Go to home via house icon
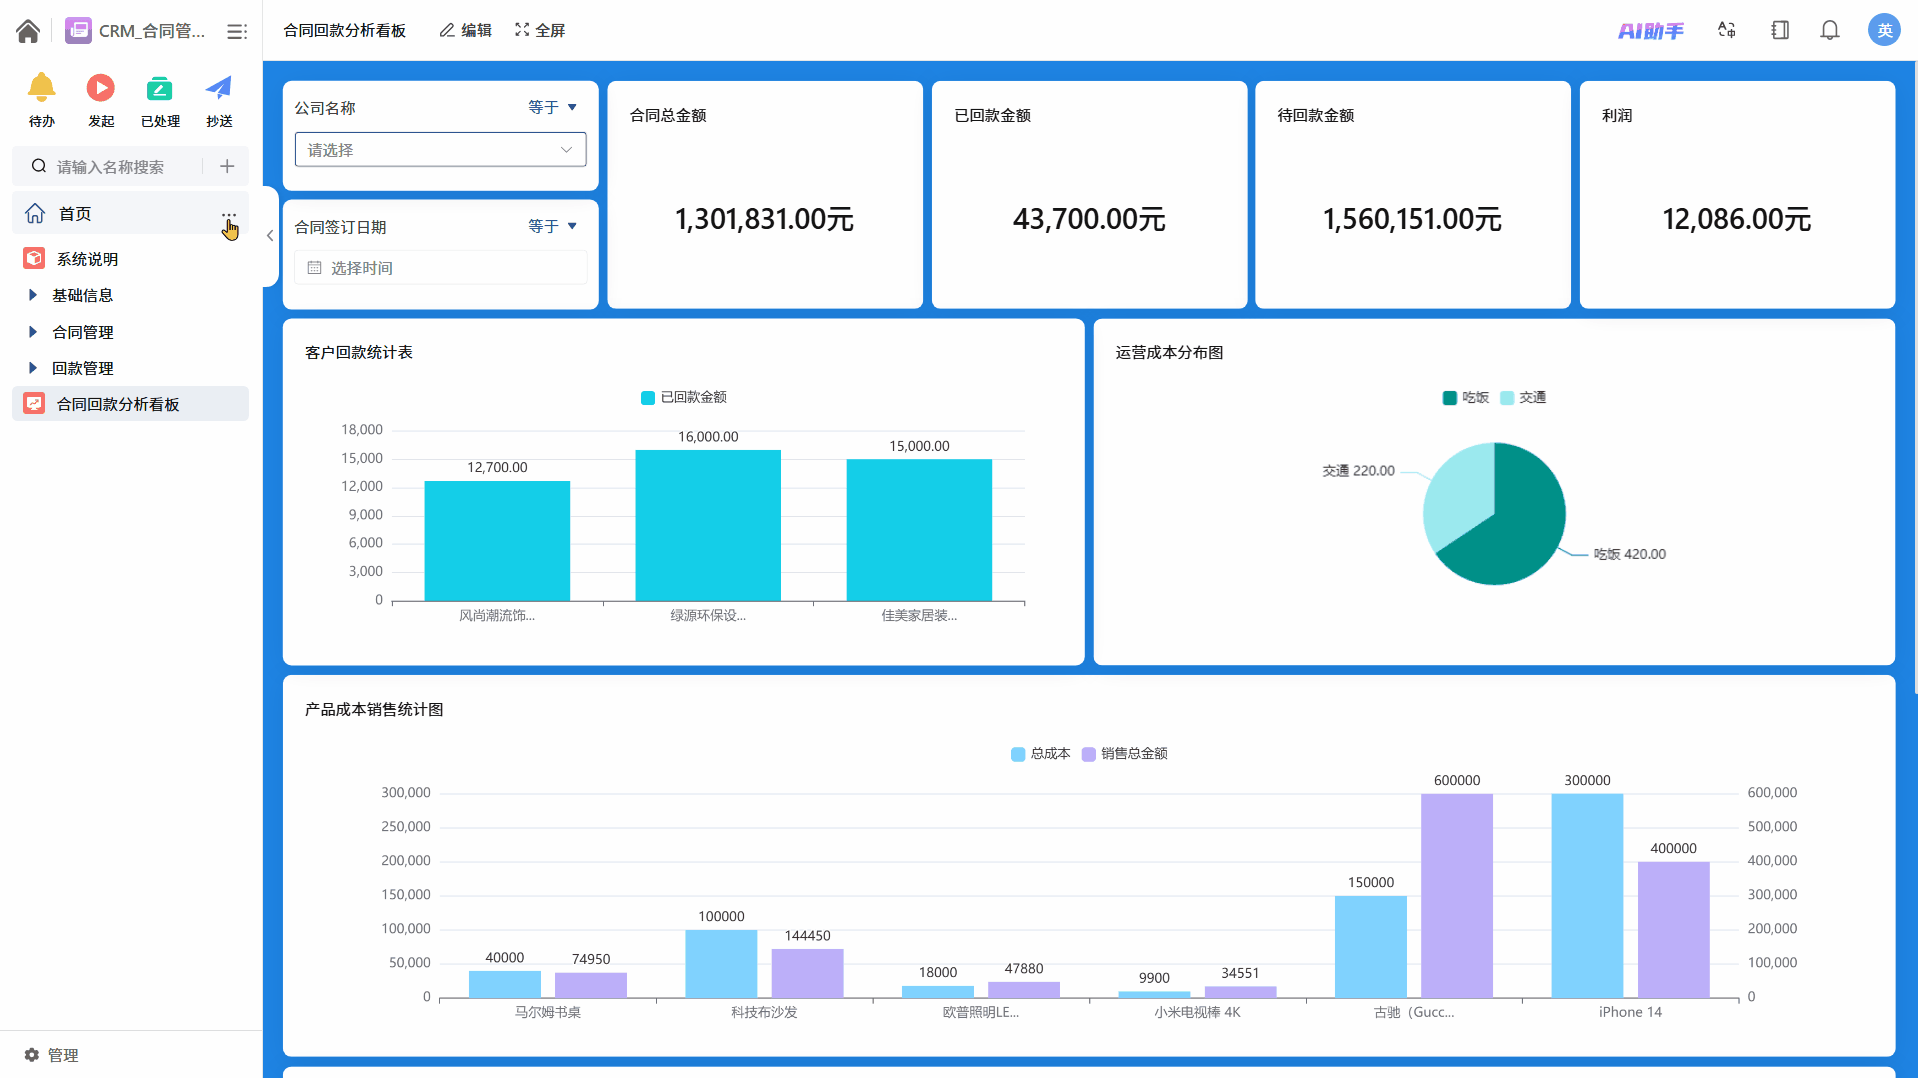1918x1078 pixels. point(28,31)
